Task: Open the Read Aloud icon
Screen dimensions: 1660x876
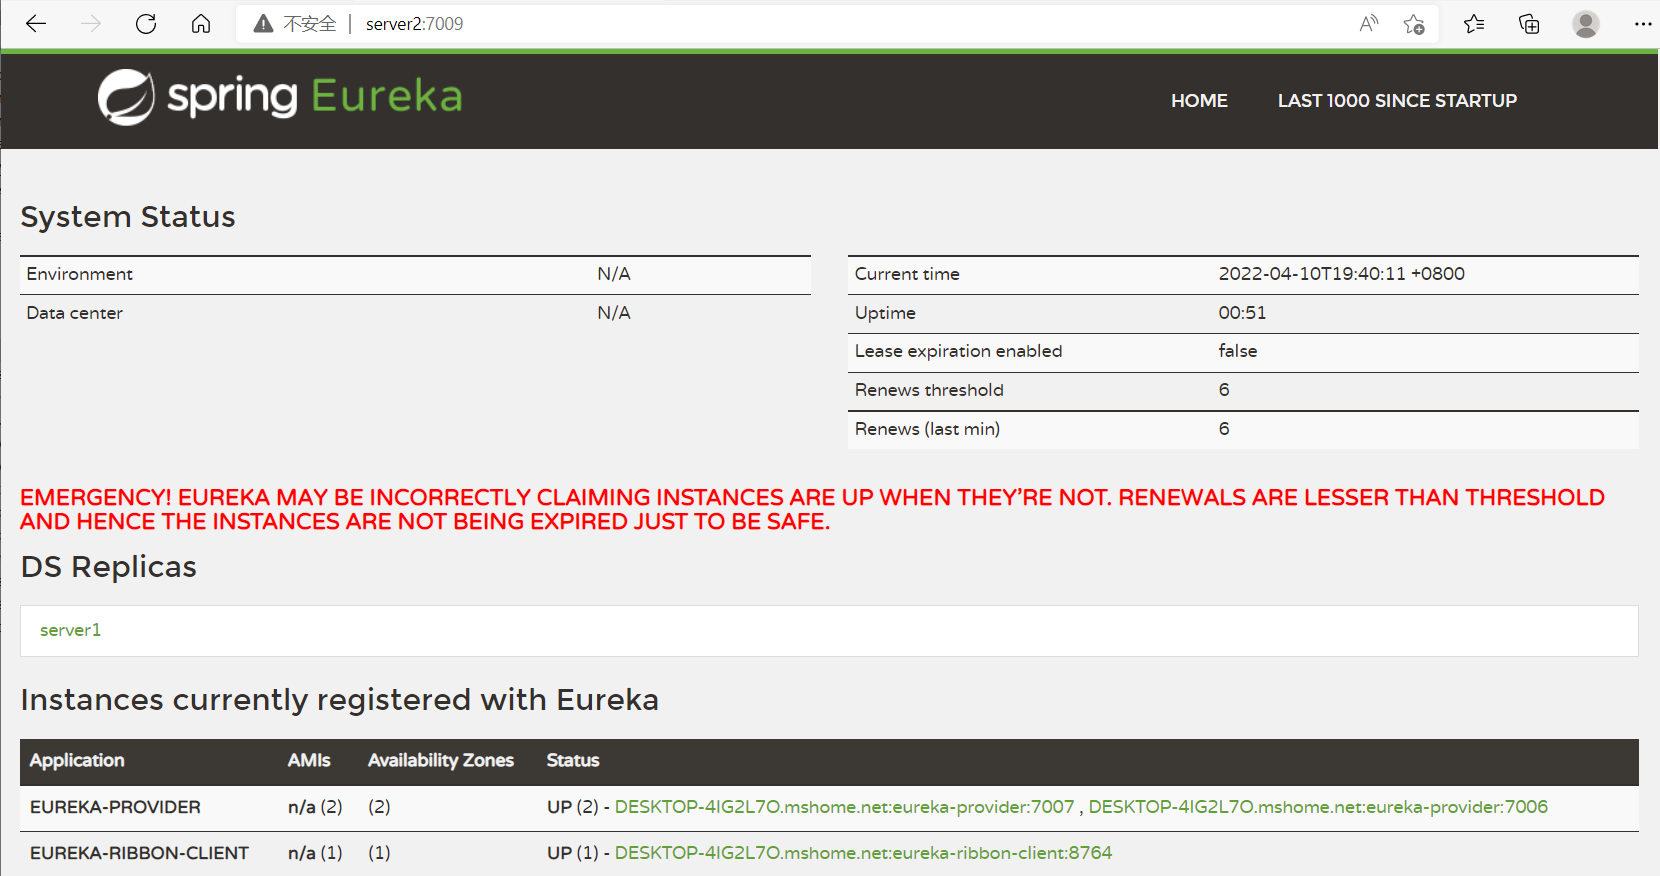Action: pyautogui.click(x=1369, y=24)
